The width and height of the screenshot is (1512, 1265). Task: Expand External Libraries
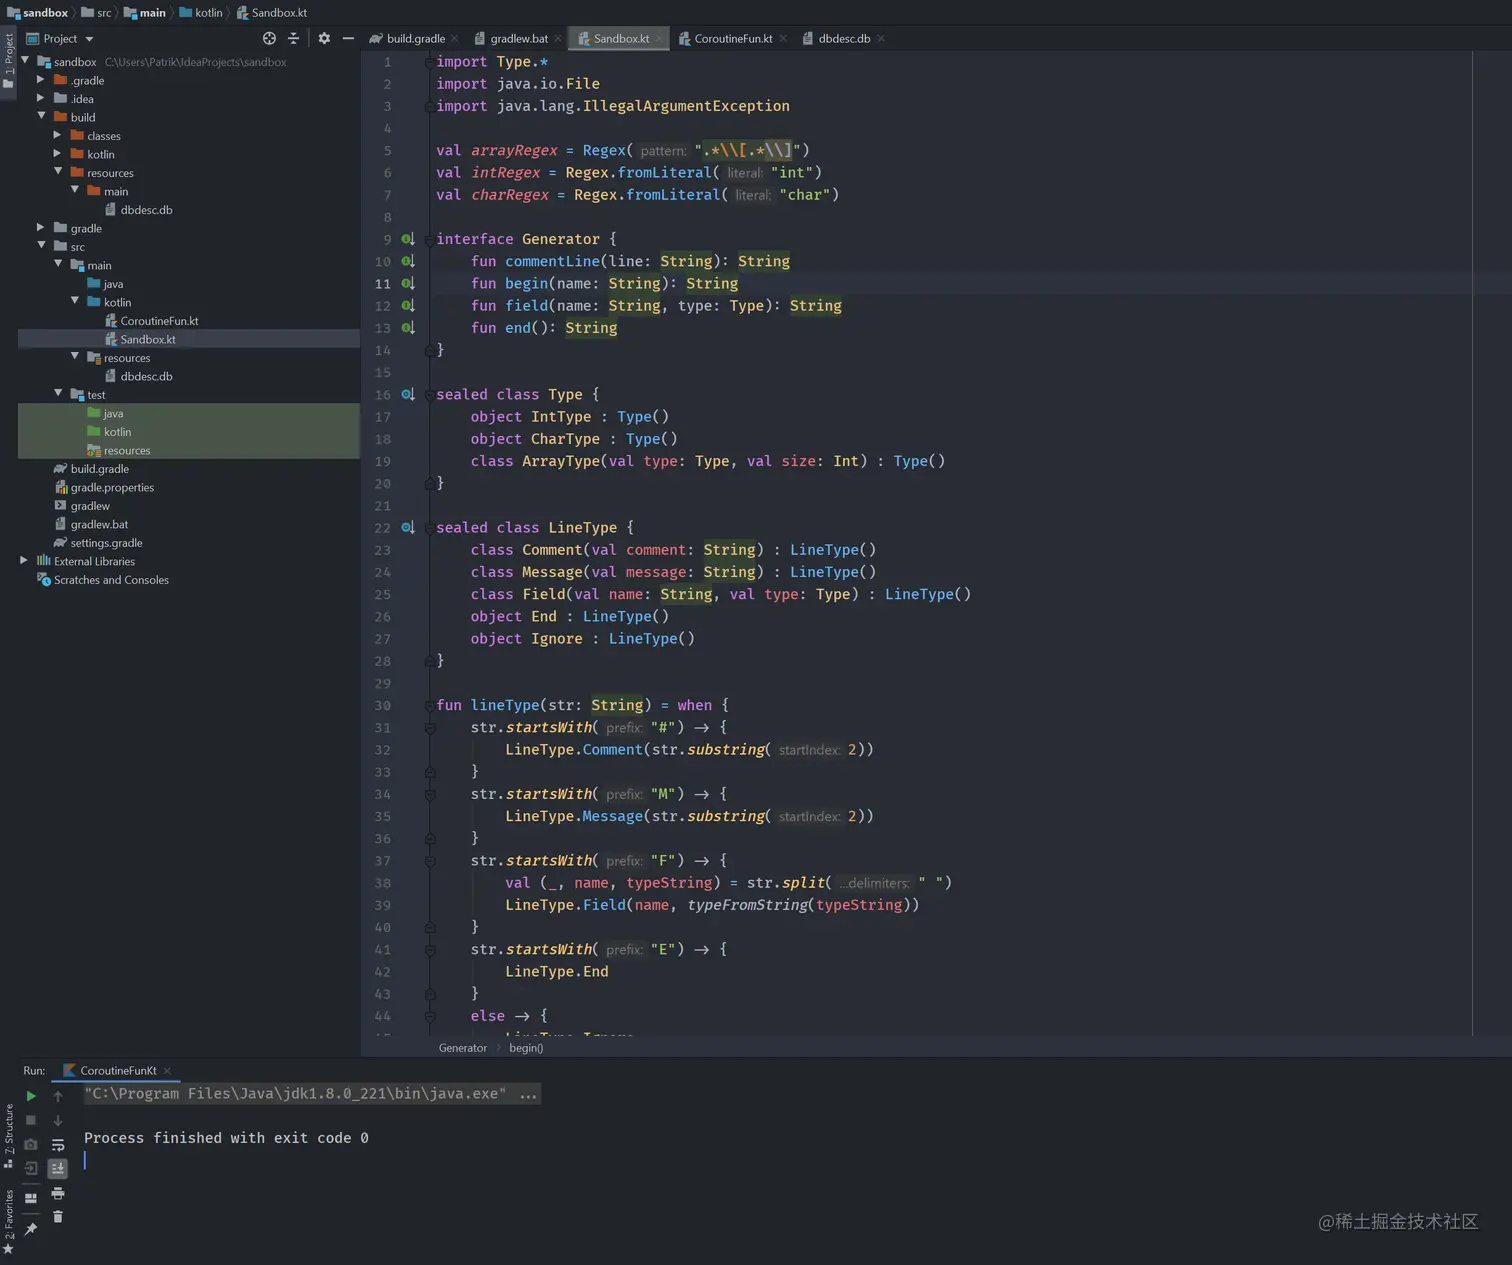(24, 561)
